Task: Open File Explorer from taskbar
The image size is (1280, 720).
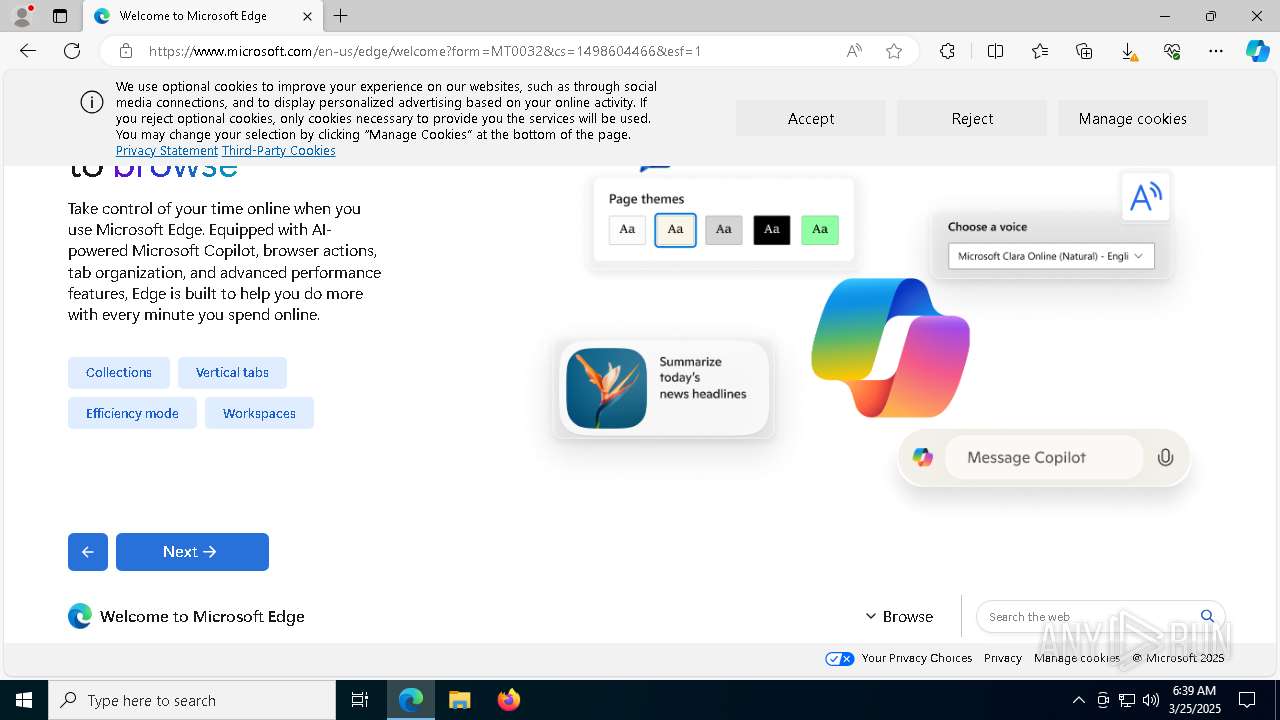Action: (x=460, y=700)
